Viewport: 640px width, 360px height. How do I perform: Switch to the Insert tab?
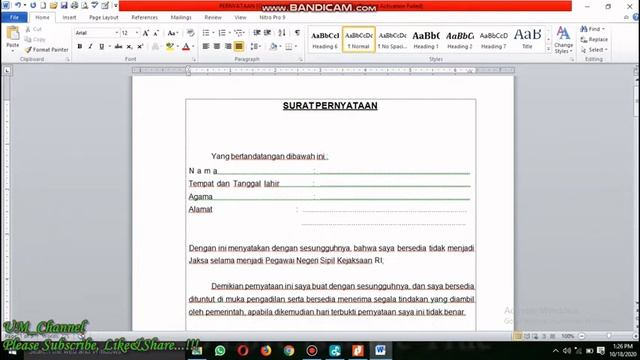[69, 17]
